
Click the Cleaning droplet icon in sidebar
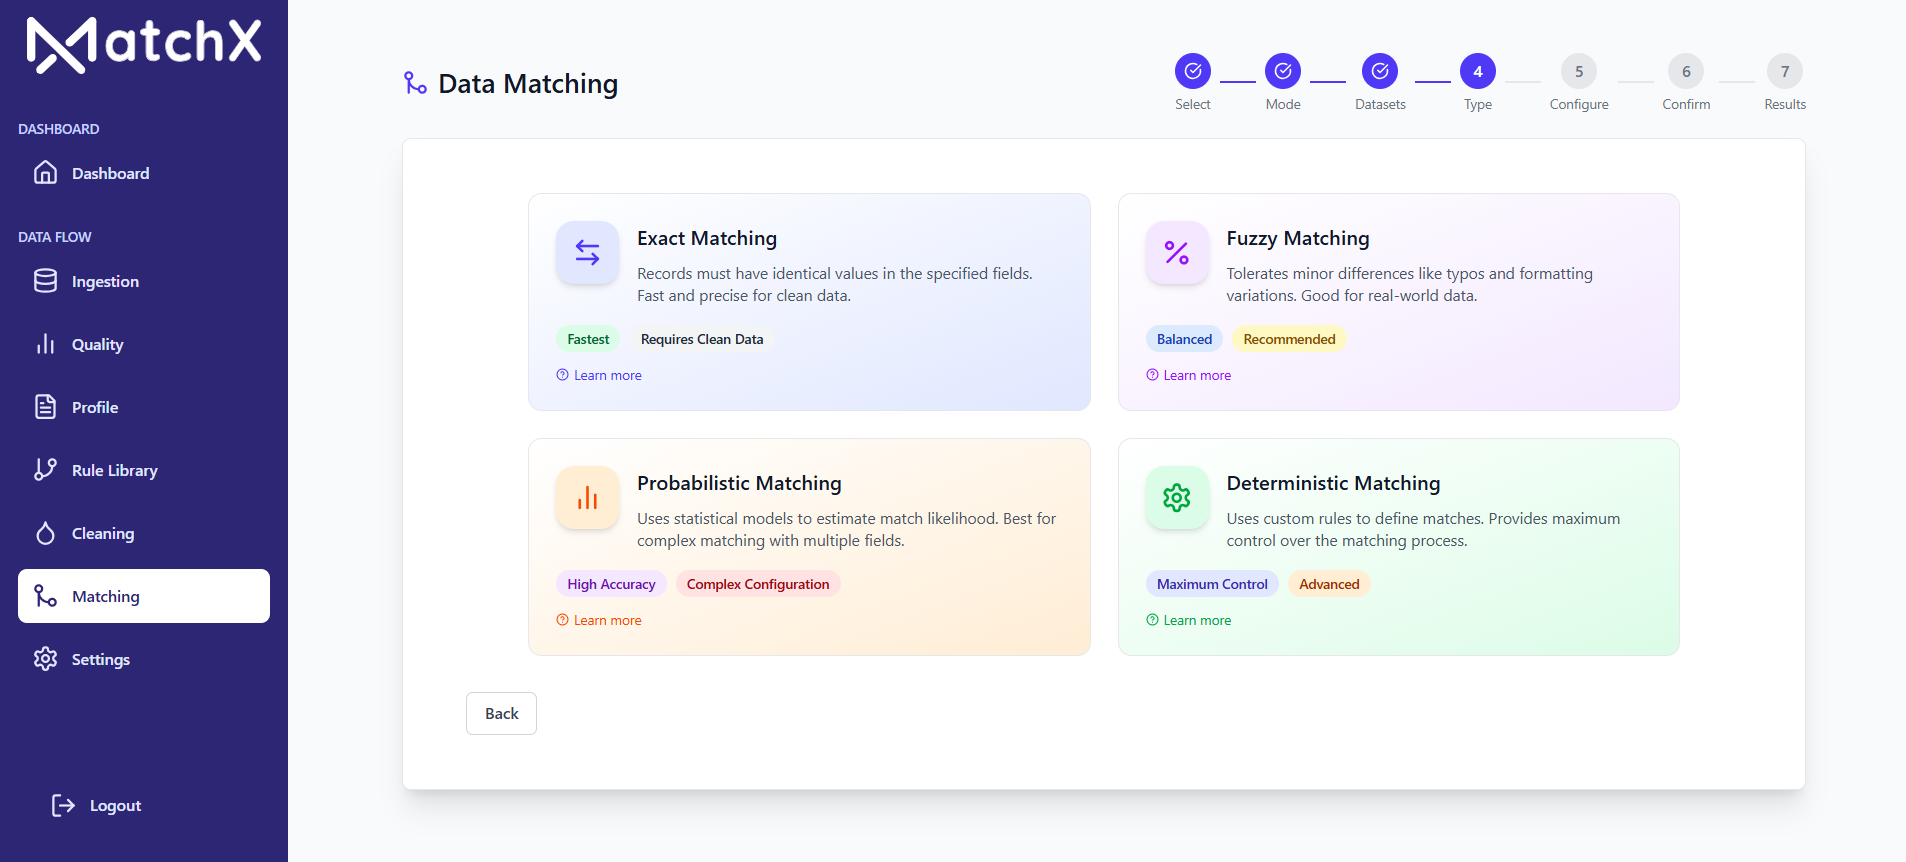point(45,533)
